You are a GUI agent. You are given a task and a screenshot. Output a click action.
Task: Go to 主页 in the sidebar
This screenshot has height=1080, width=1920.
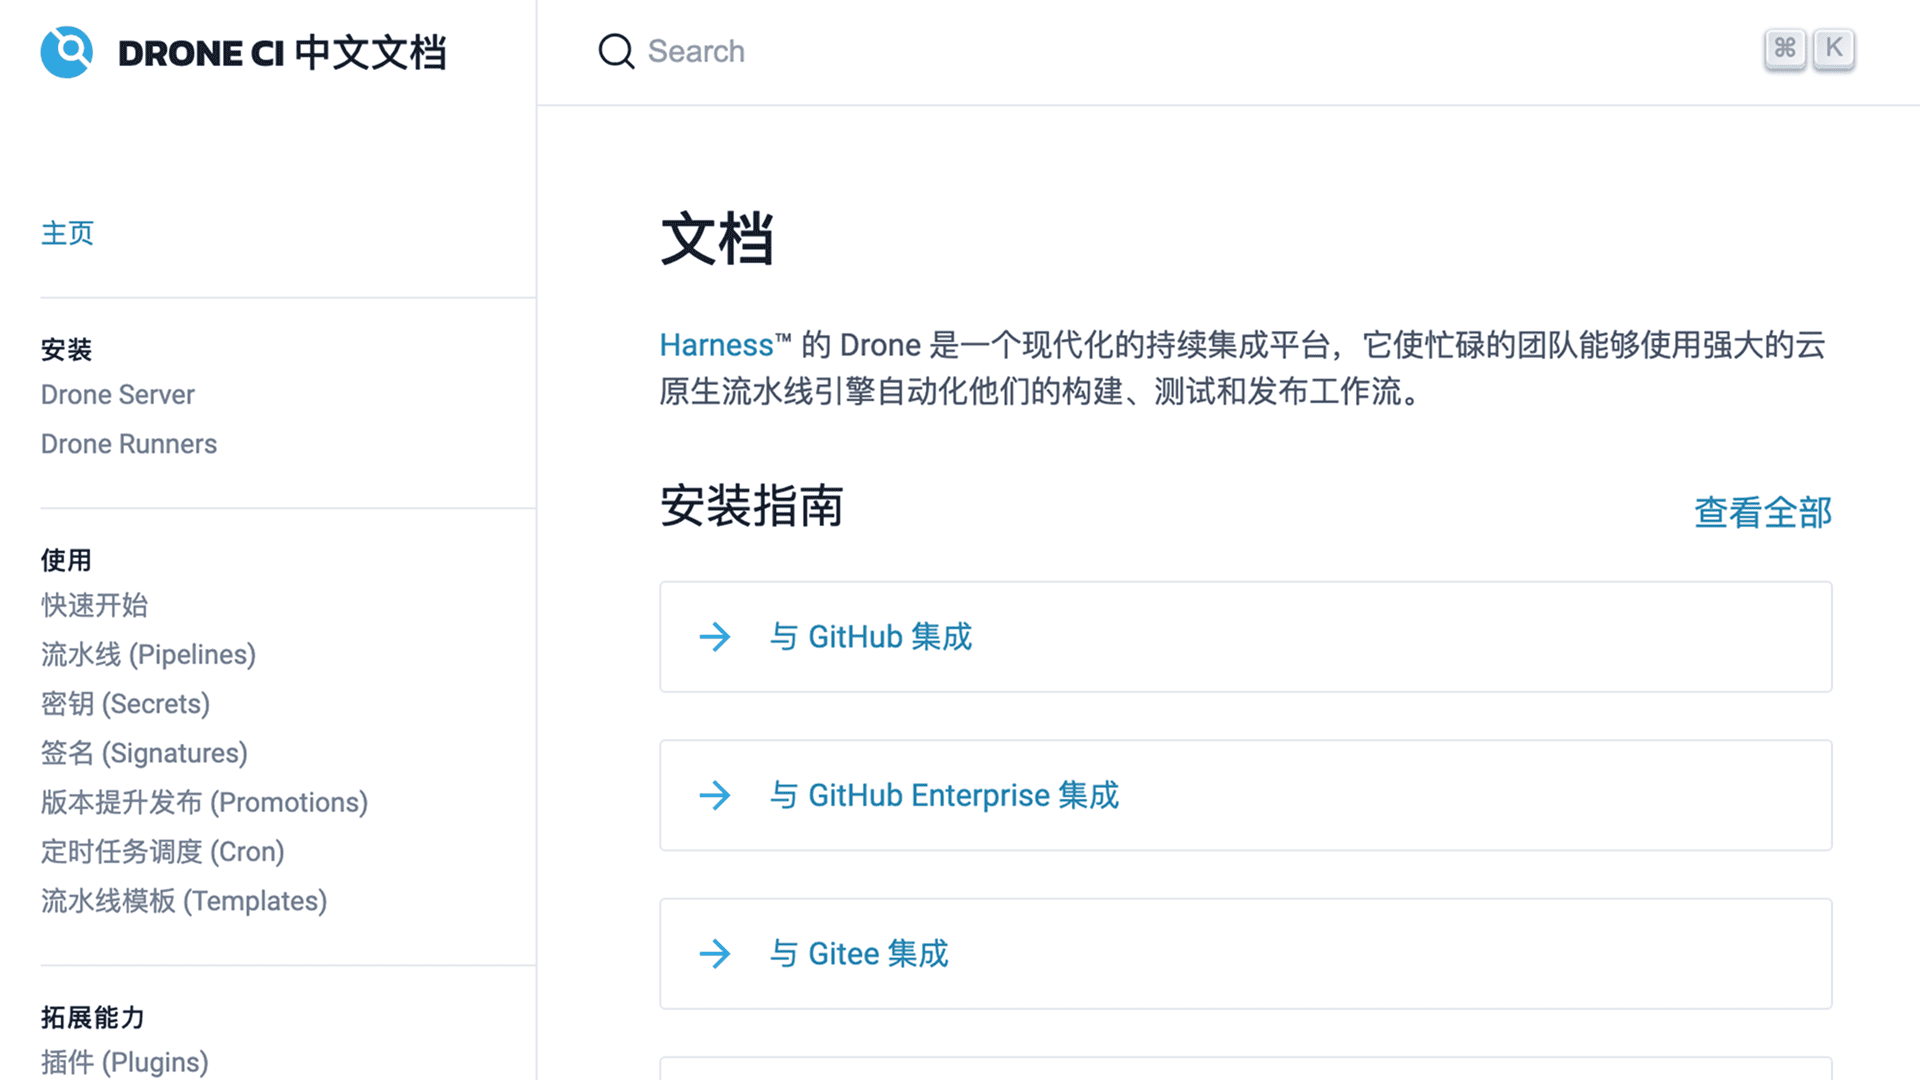[x=67, y=233]
